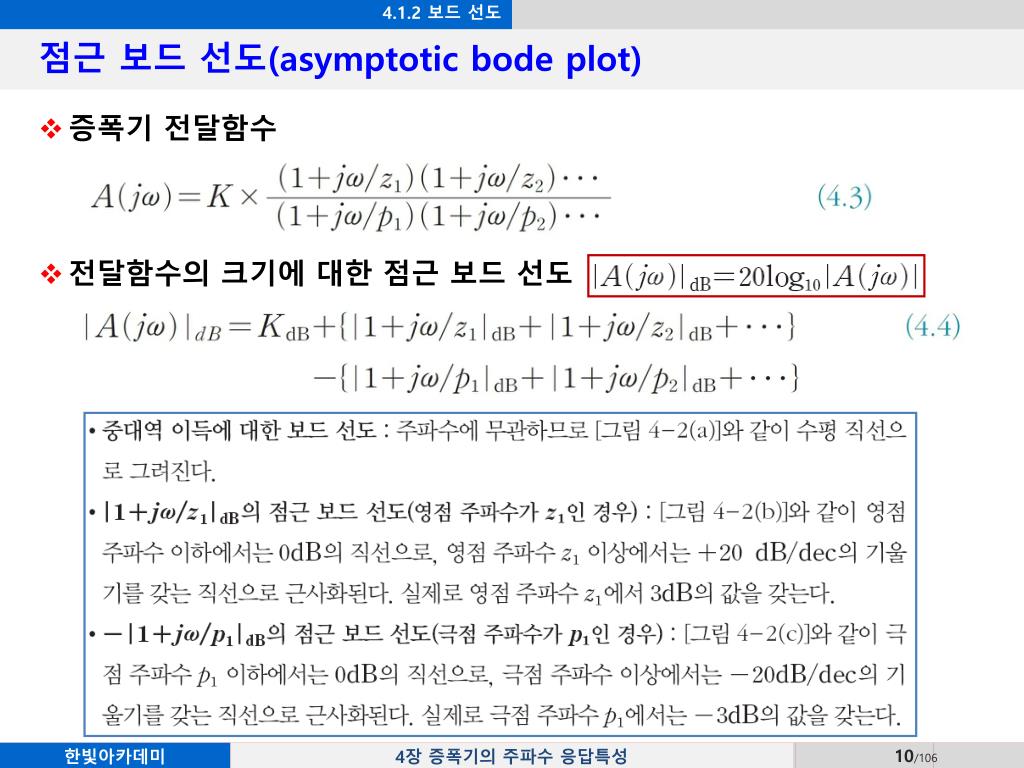Click the equation number (4.4)

(933, 325)
